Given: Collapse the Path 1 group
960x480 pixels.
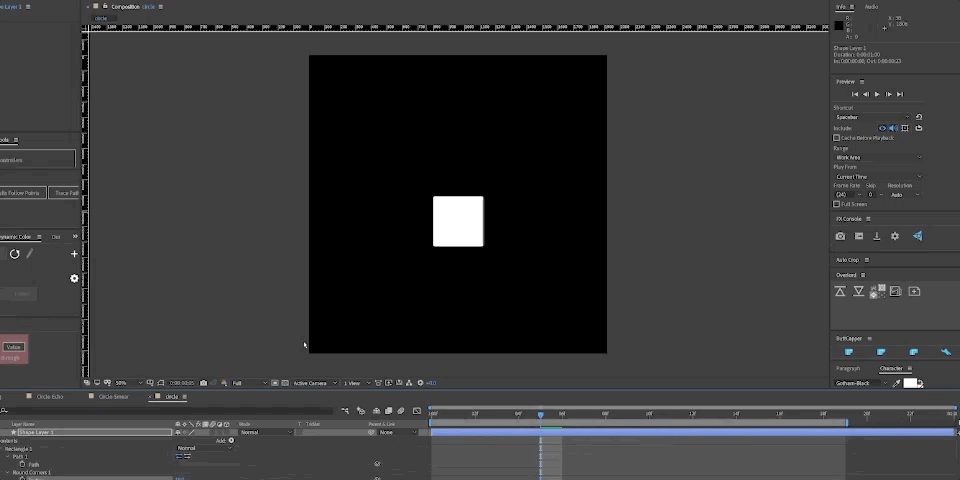Looking at the screenshot, I should pos(8,457).
